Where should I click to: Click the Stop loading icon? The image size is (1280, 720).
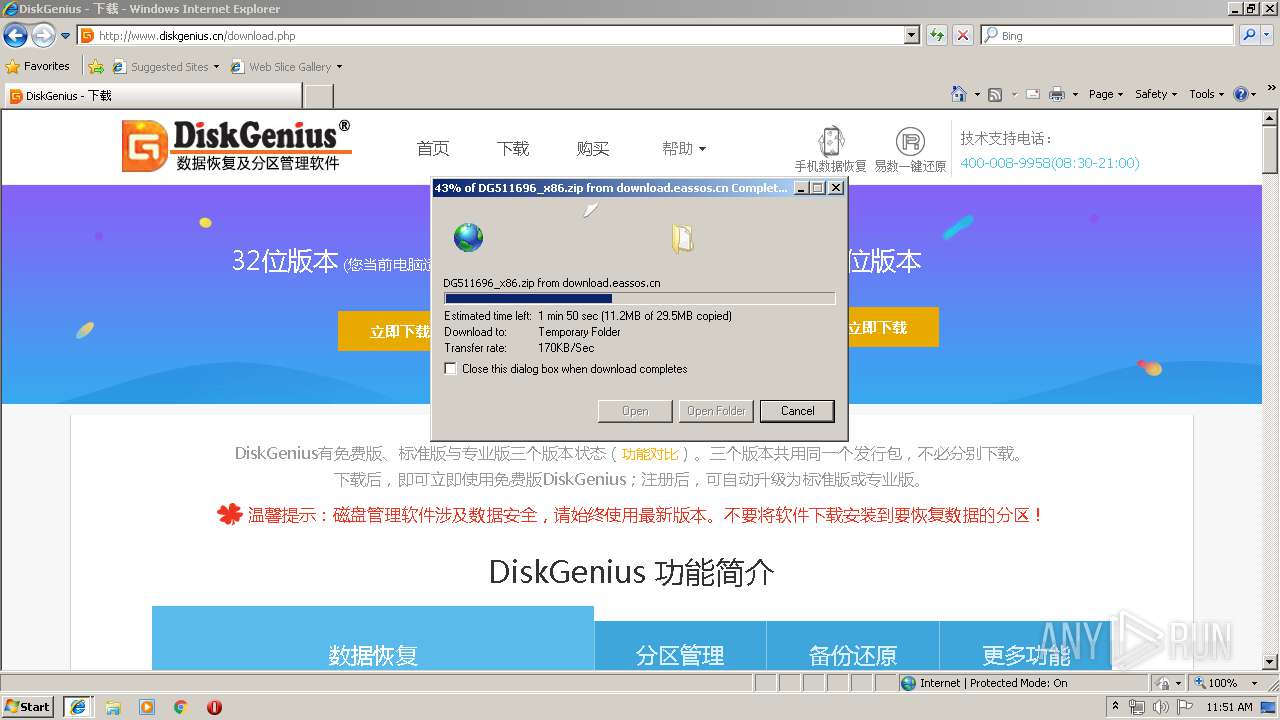click(962, 36)
